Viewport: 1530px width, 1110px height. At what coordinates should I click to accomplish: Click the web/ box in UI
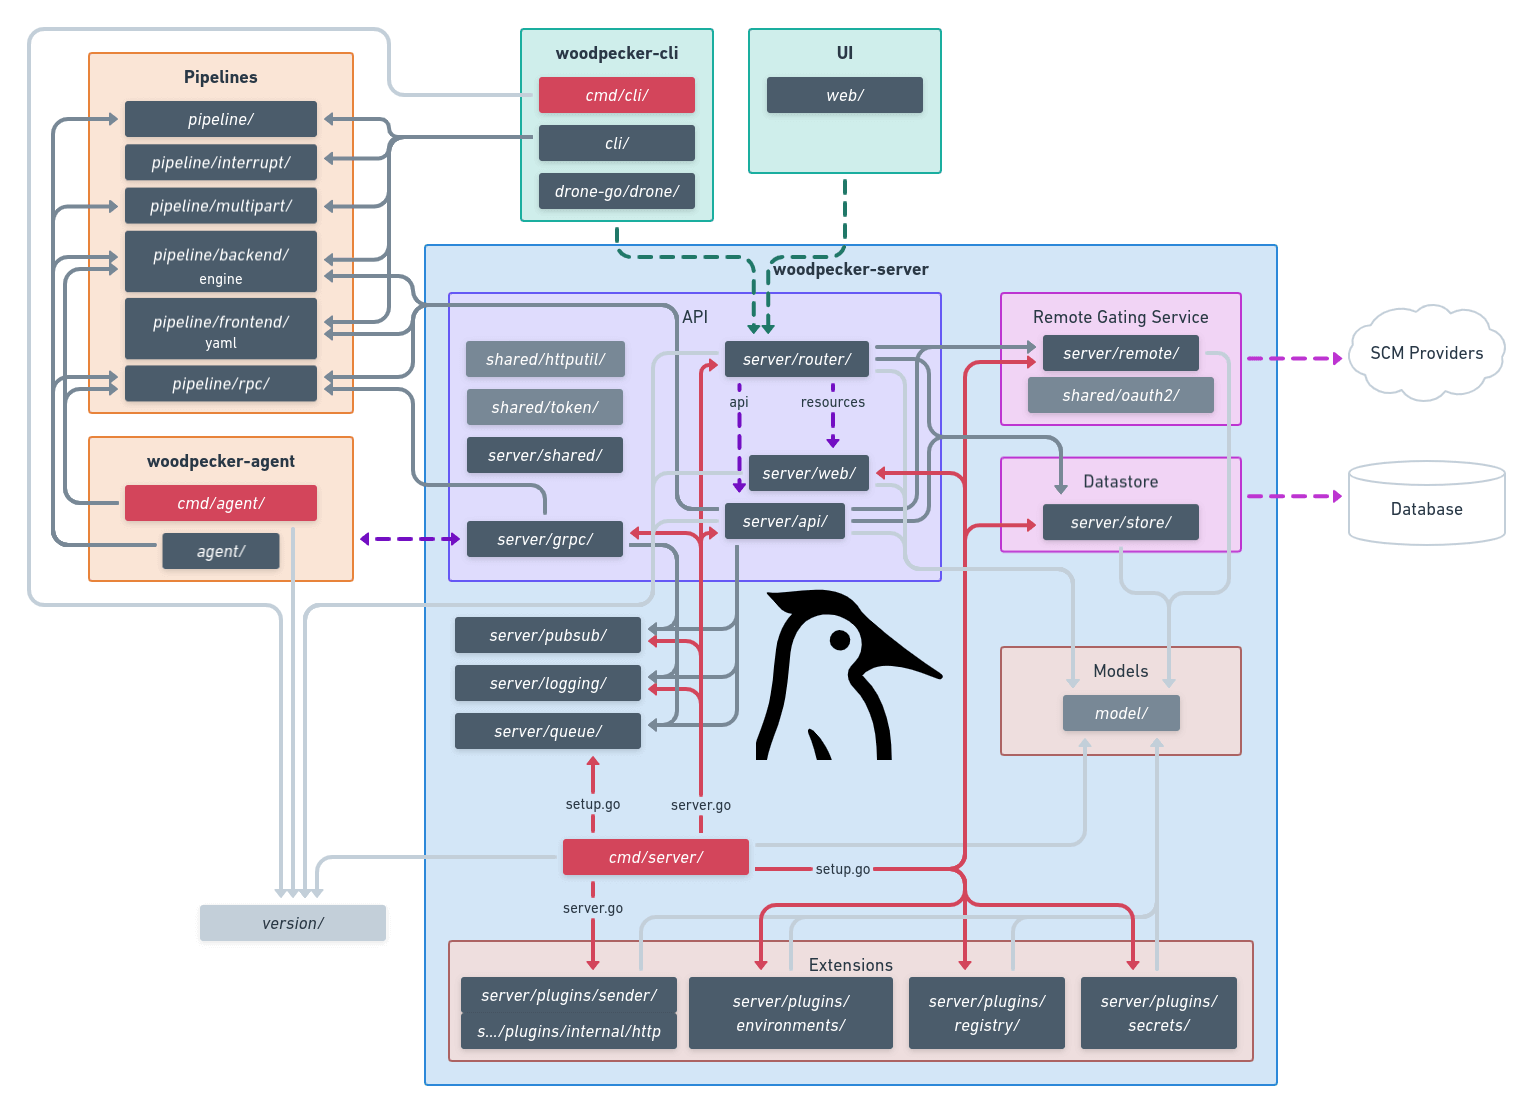[x=845, y=95]
